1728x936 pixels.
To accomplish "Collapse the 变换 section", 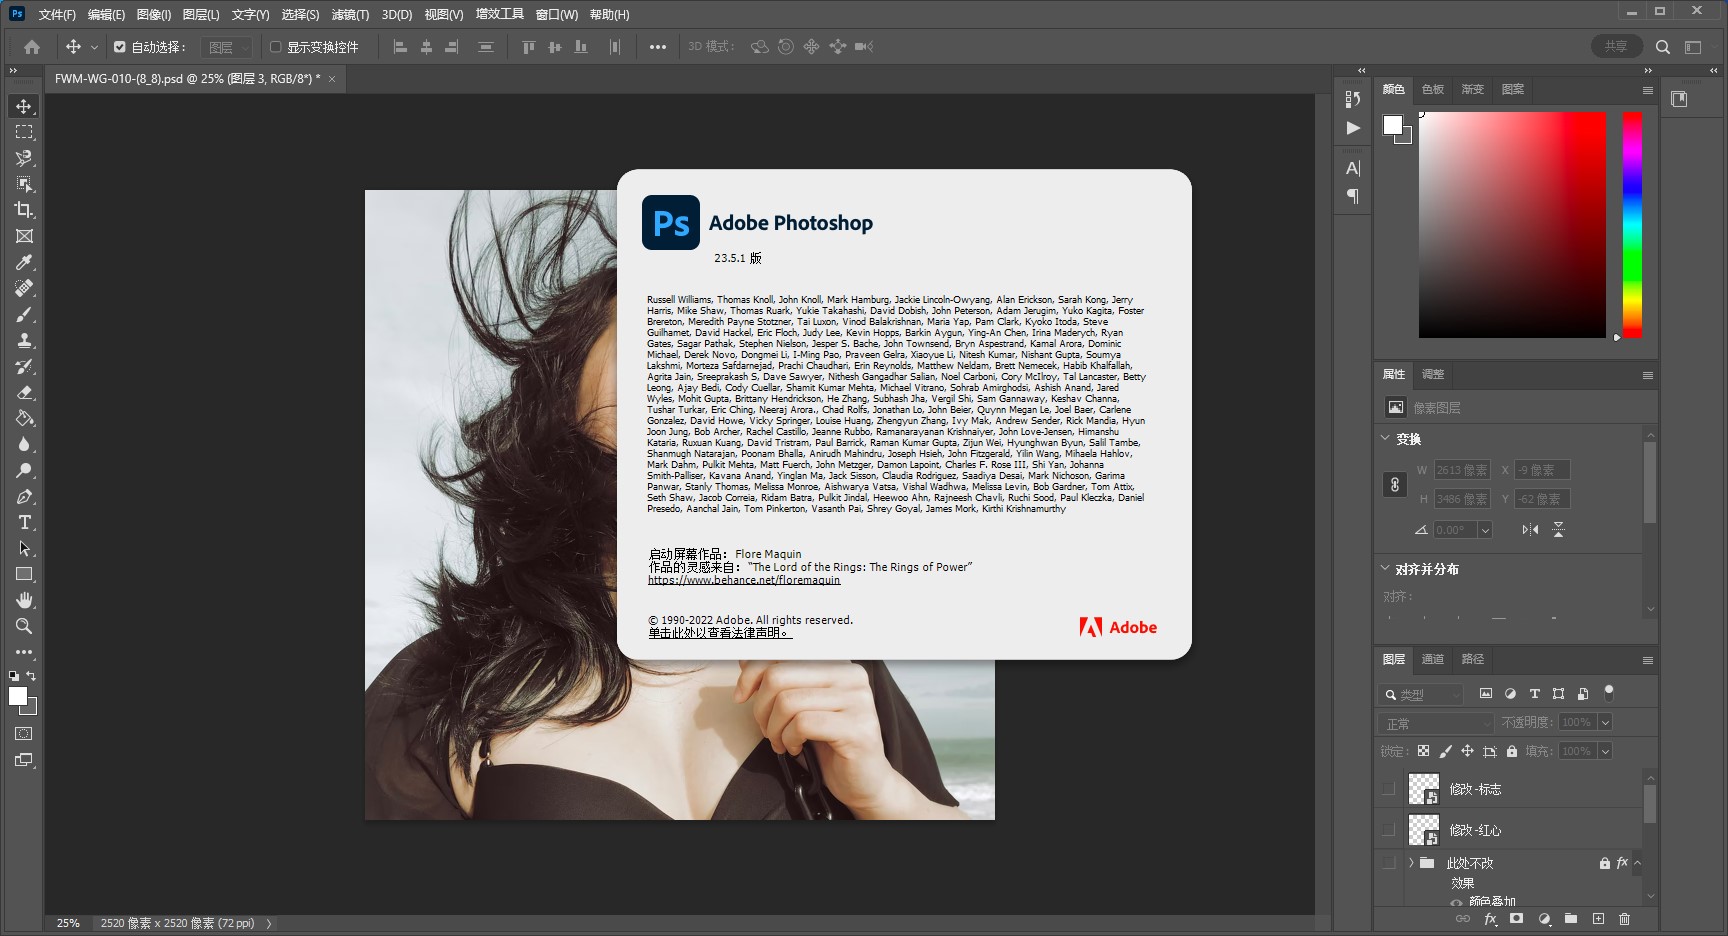I will [1385, 438].
